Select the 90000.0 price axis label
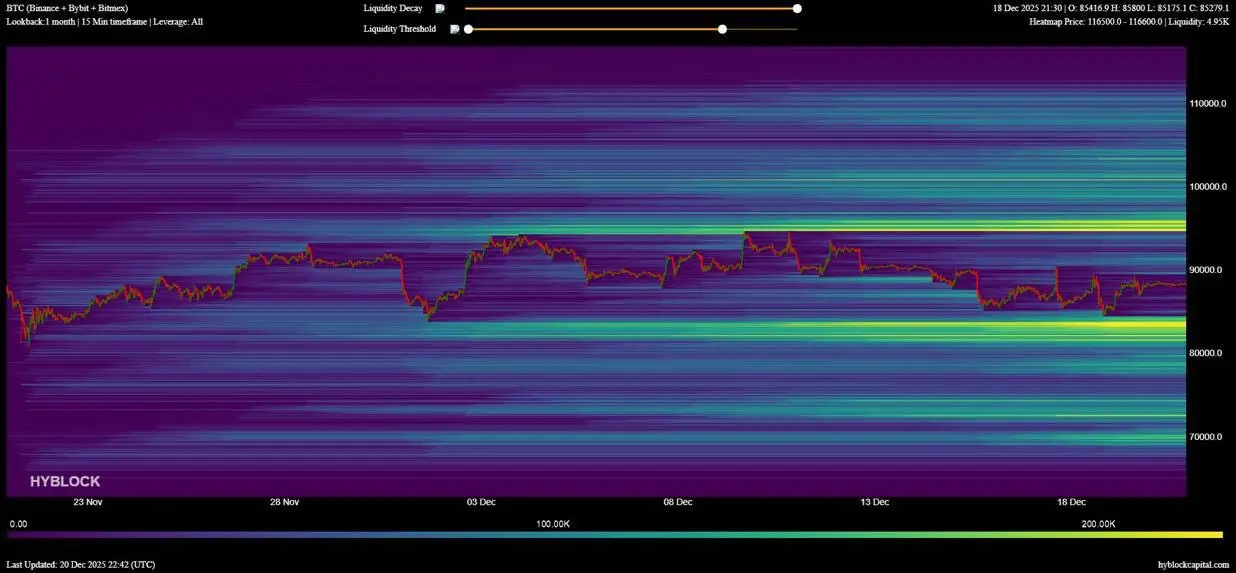 click(x=1209, y=270)
